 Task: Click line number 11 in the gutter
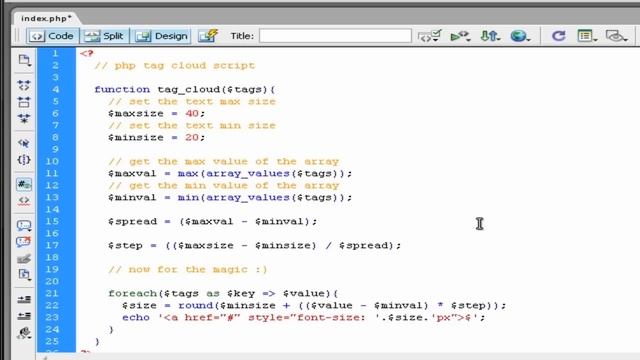coord(52,173)
